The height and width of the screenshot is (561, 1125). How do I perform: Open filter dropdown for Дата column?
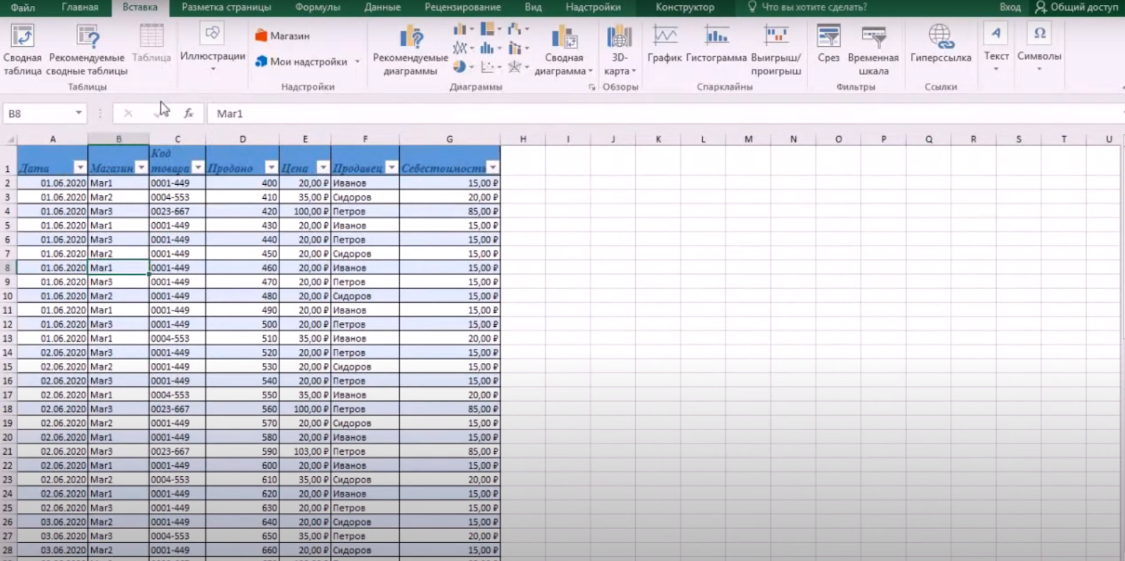[80, 168]
